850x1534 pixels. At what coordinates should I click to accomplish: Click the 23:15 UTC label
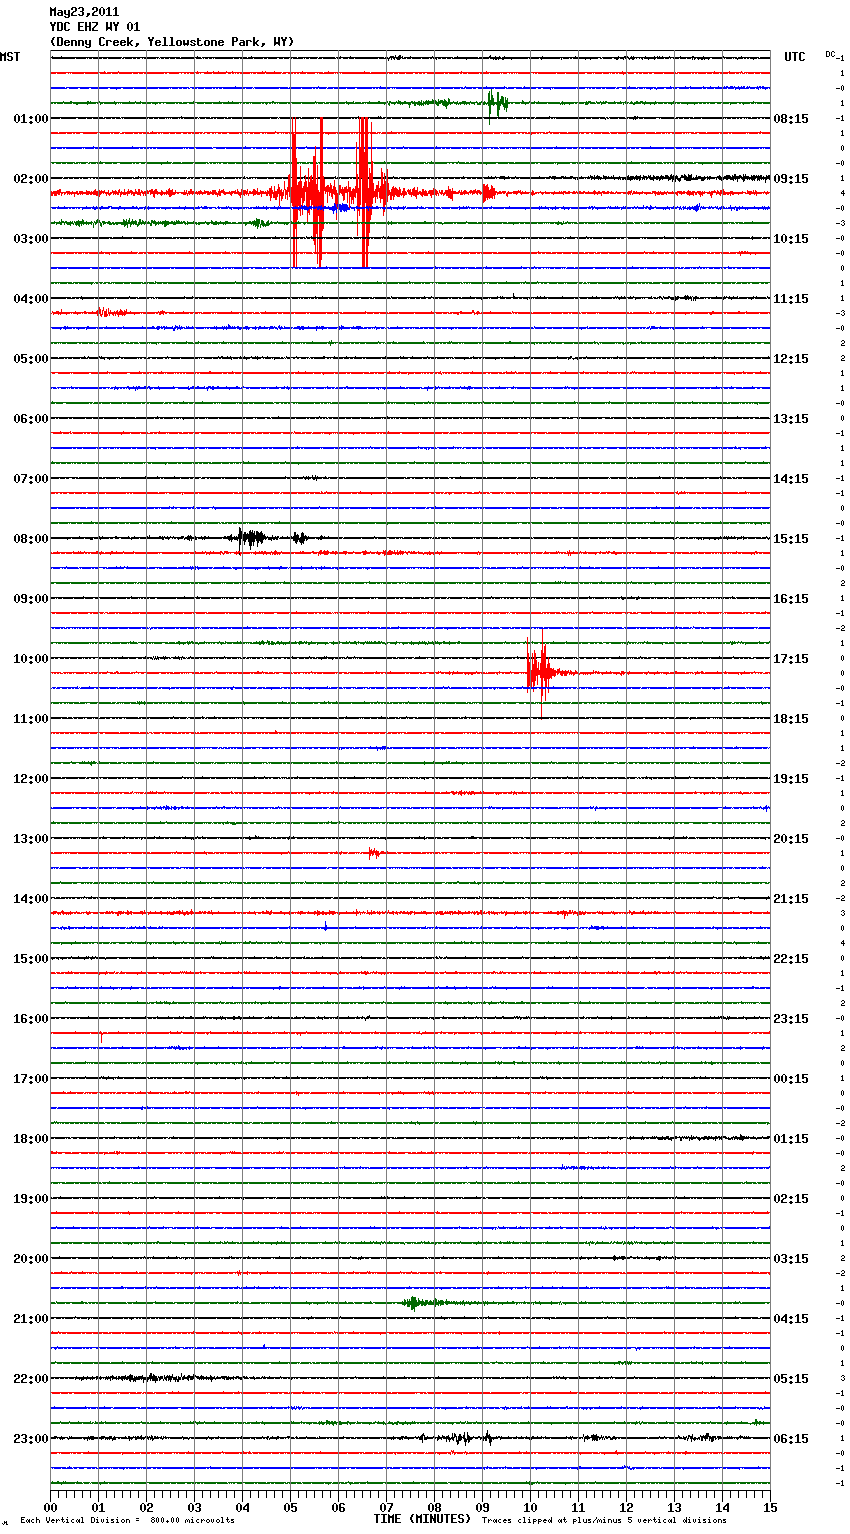(791, 1019)
